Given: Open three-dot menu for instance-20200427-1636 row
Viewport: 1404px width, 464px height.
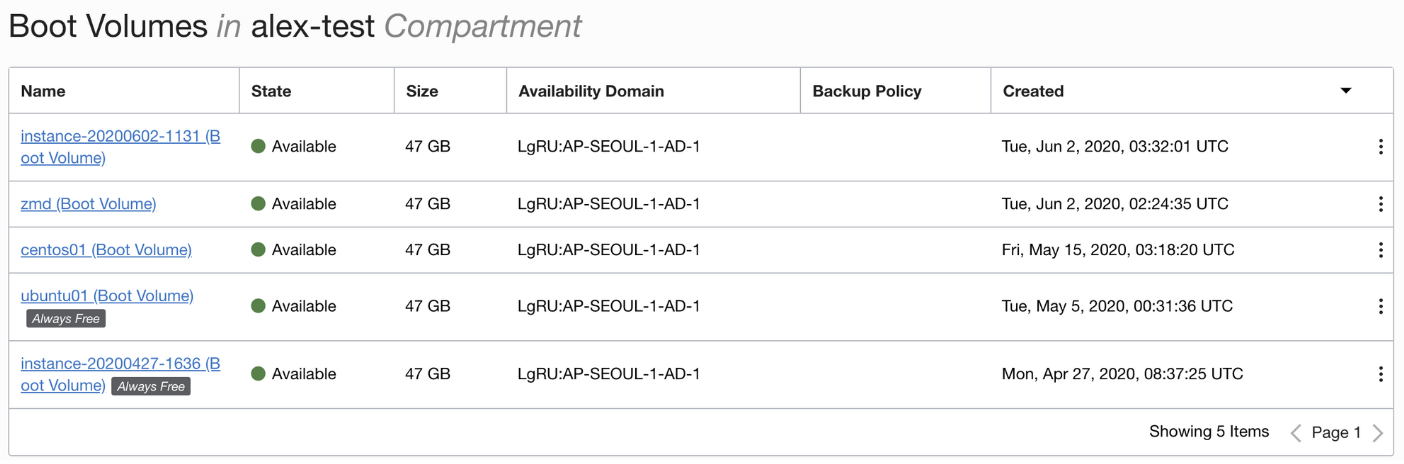Looking at the screenshot, I should (1380, 374).
